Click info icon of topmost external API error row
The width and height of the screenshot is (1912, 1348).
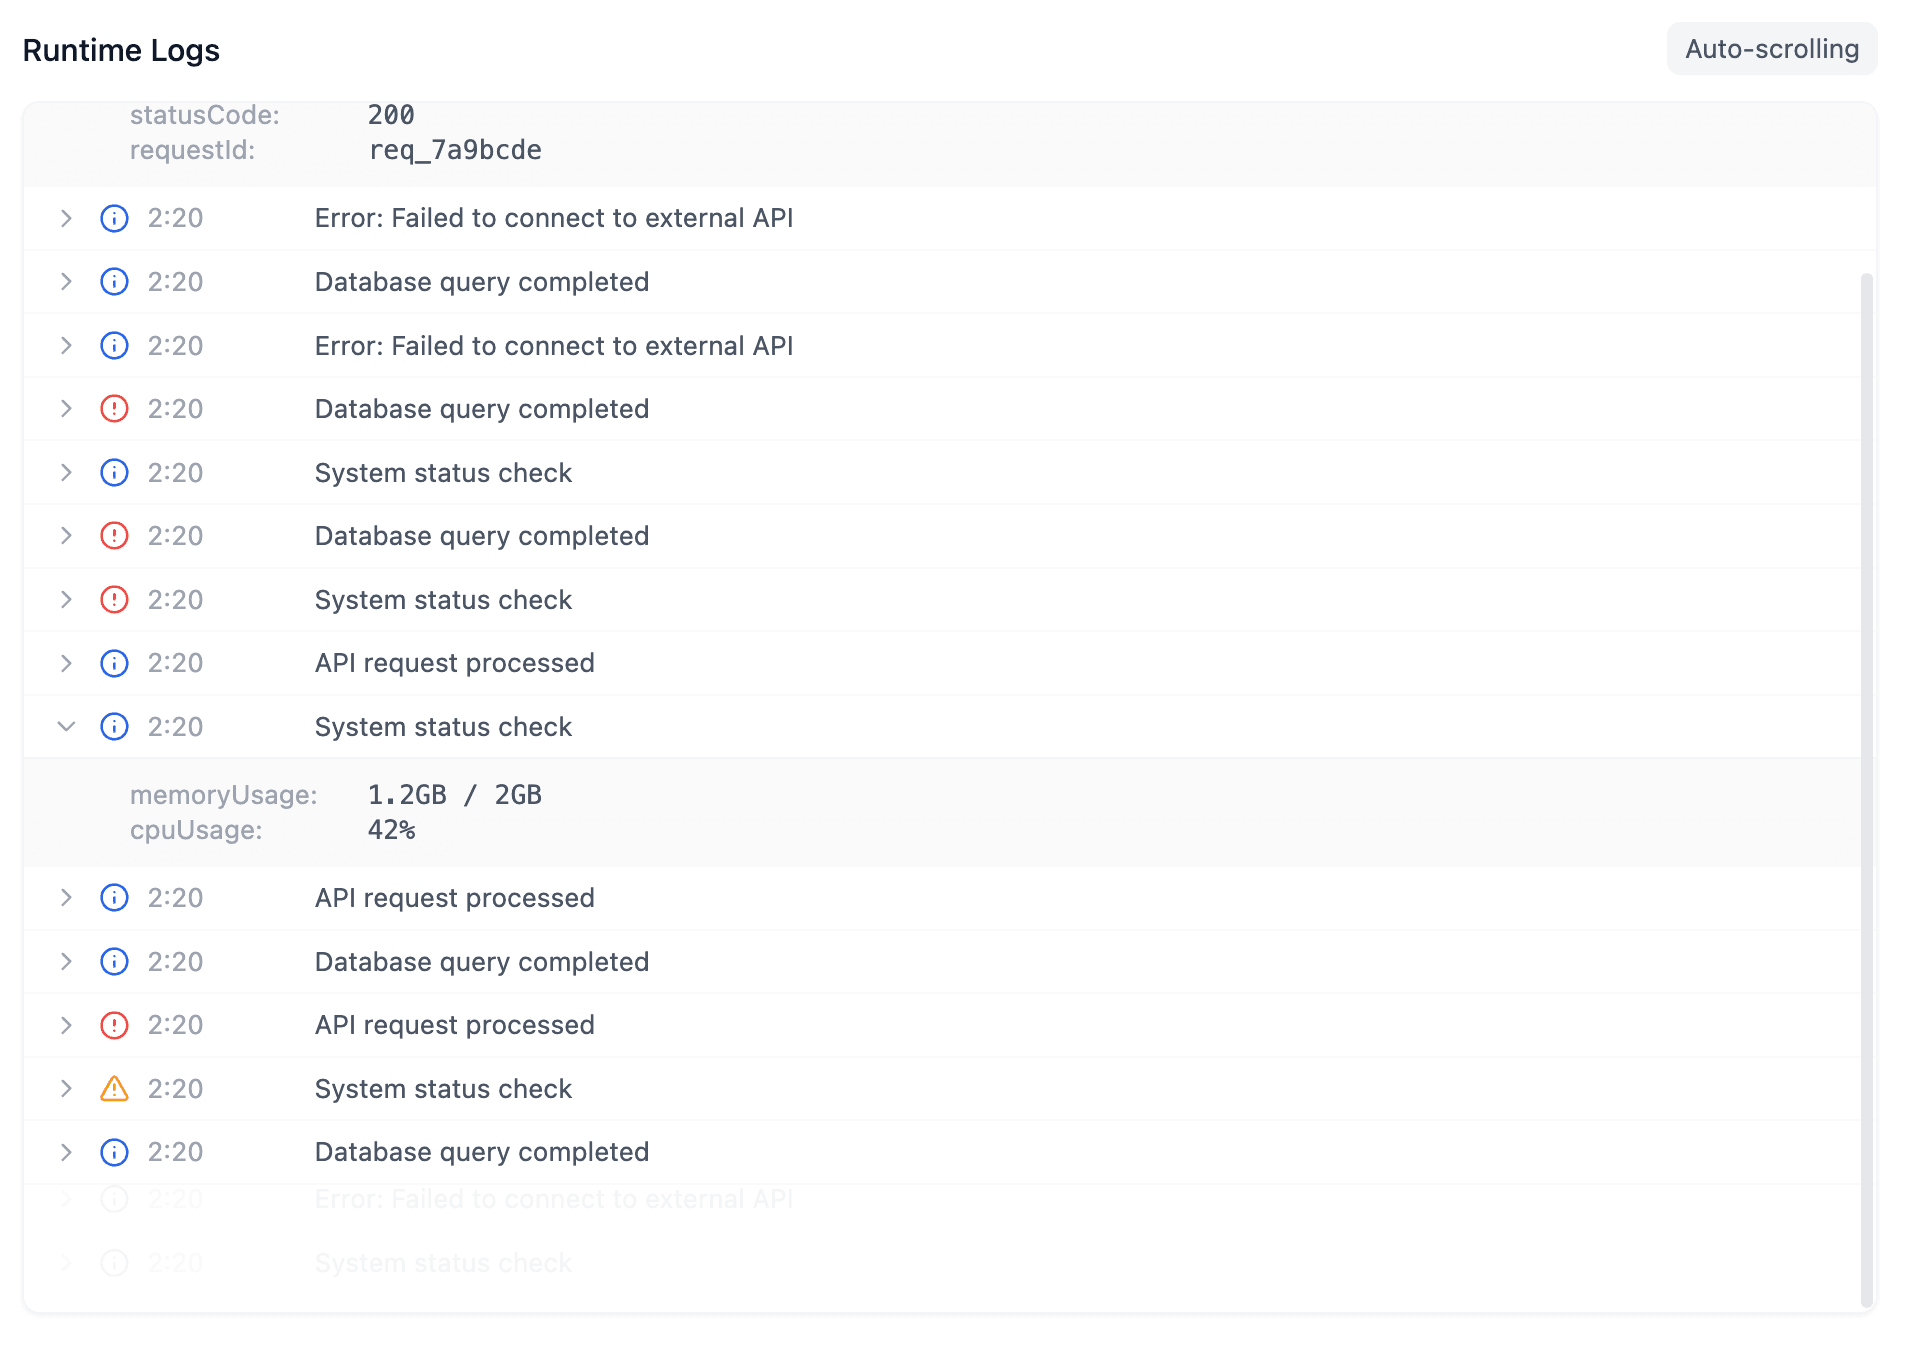click(114, 218)
